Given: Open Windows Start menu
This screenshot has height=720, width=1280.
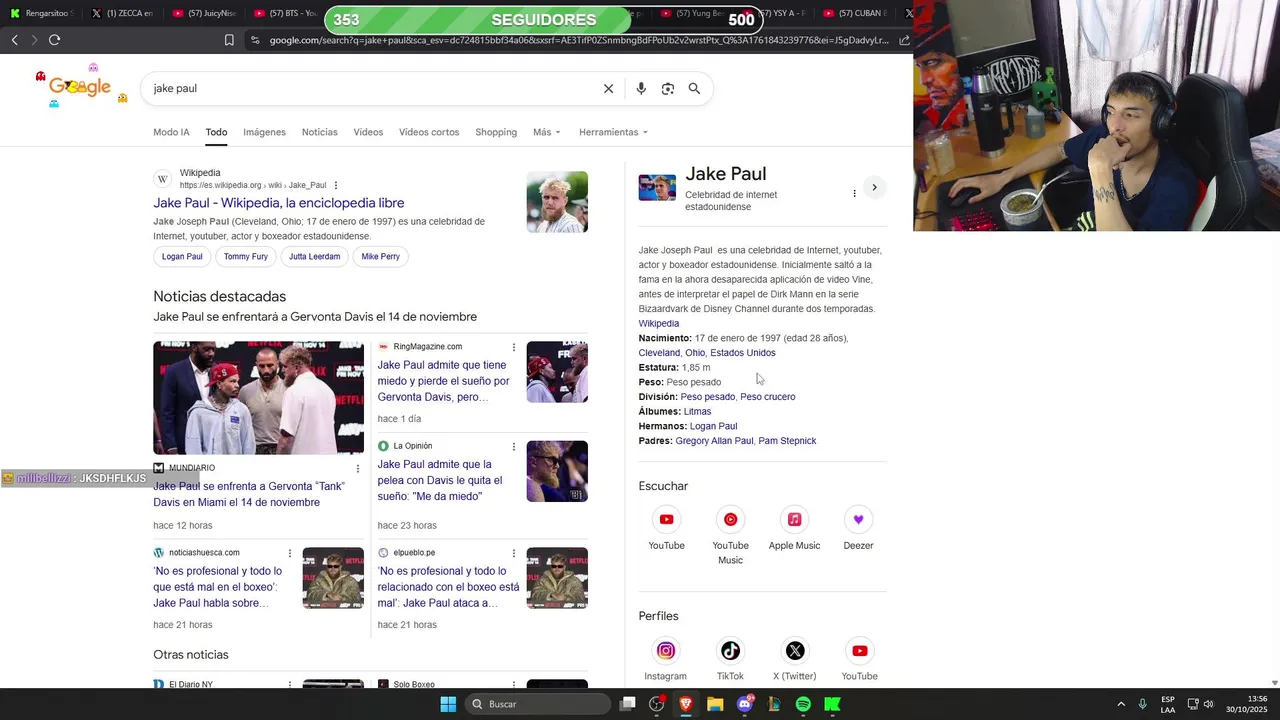Looking at the screenshot, I should 448,704.
